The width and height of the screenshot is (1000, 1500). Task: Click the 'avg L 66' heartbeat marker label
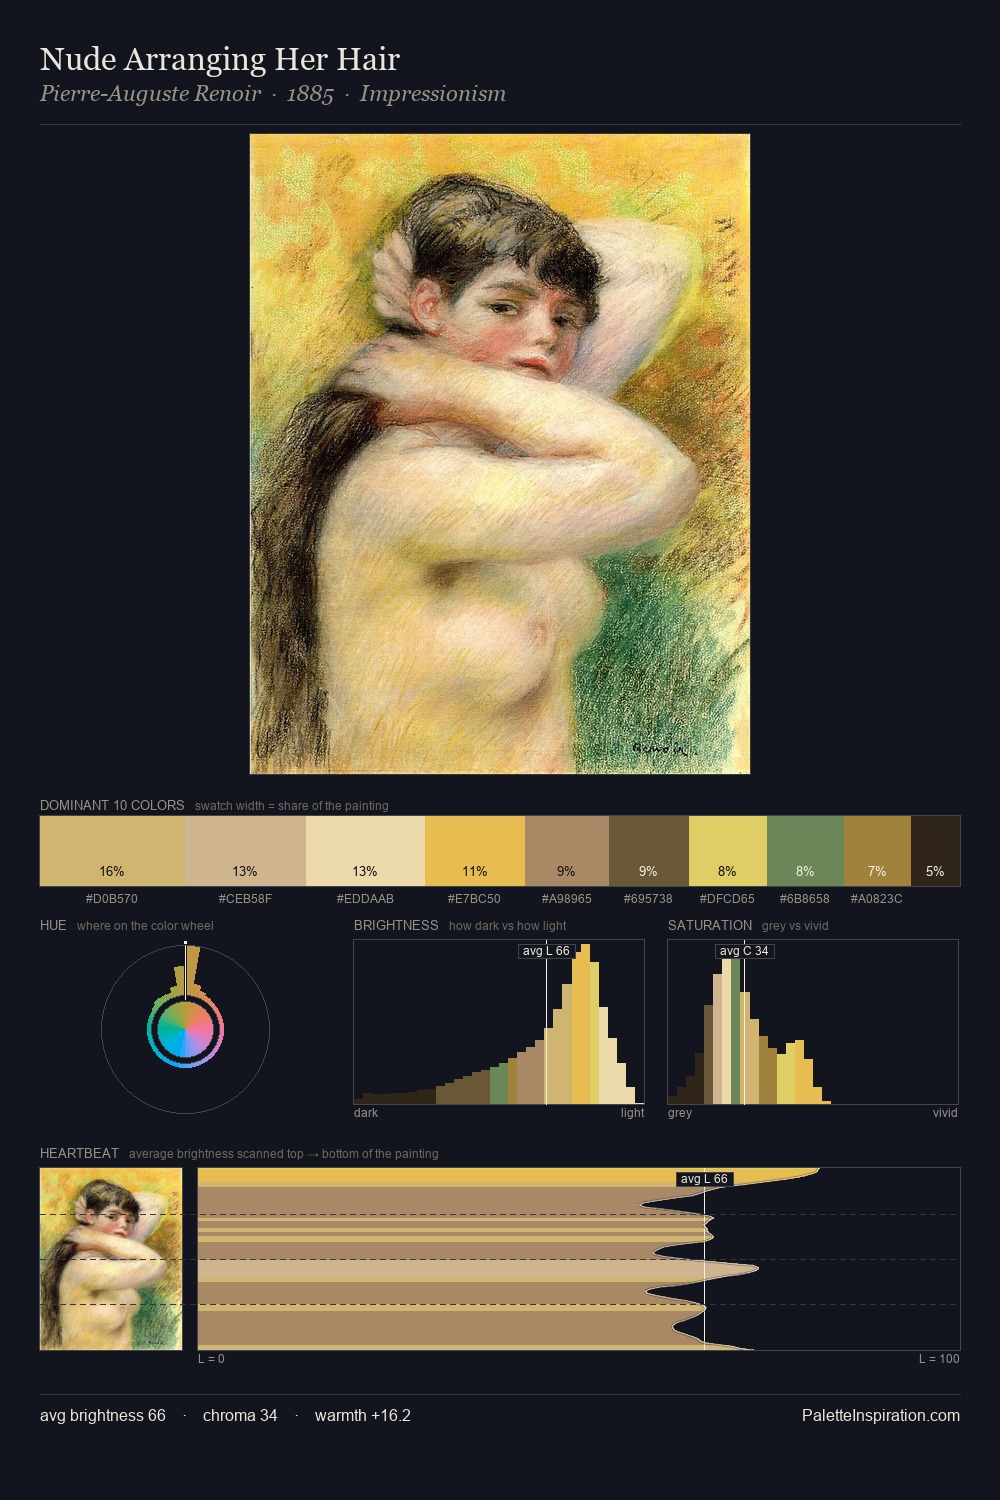point(704,1179)
